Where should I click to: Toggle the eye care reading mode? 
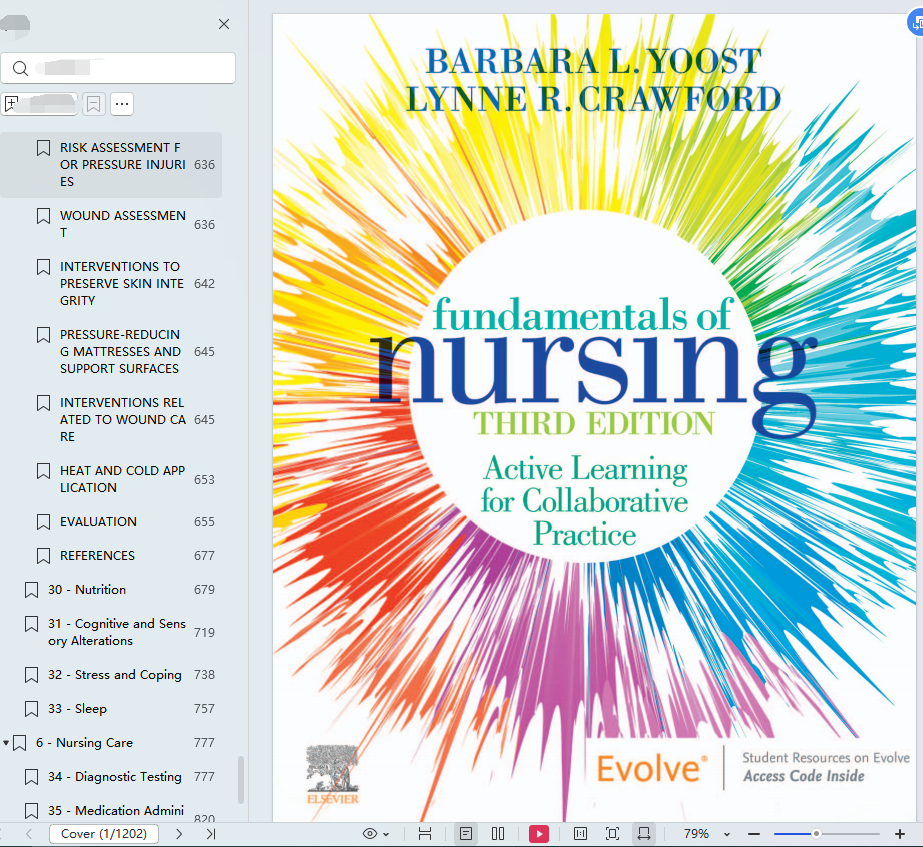(370, 834)
